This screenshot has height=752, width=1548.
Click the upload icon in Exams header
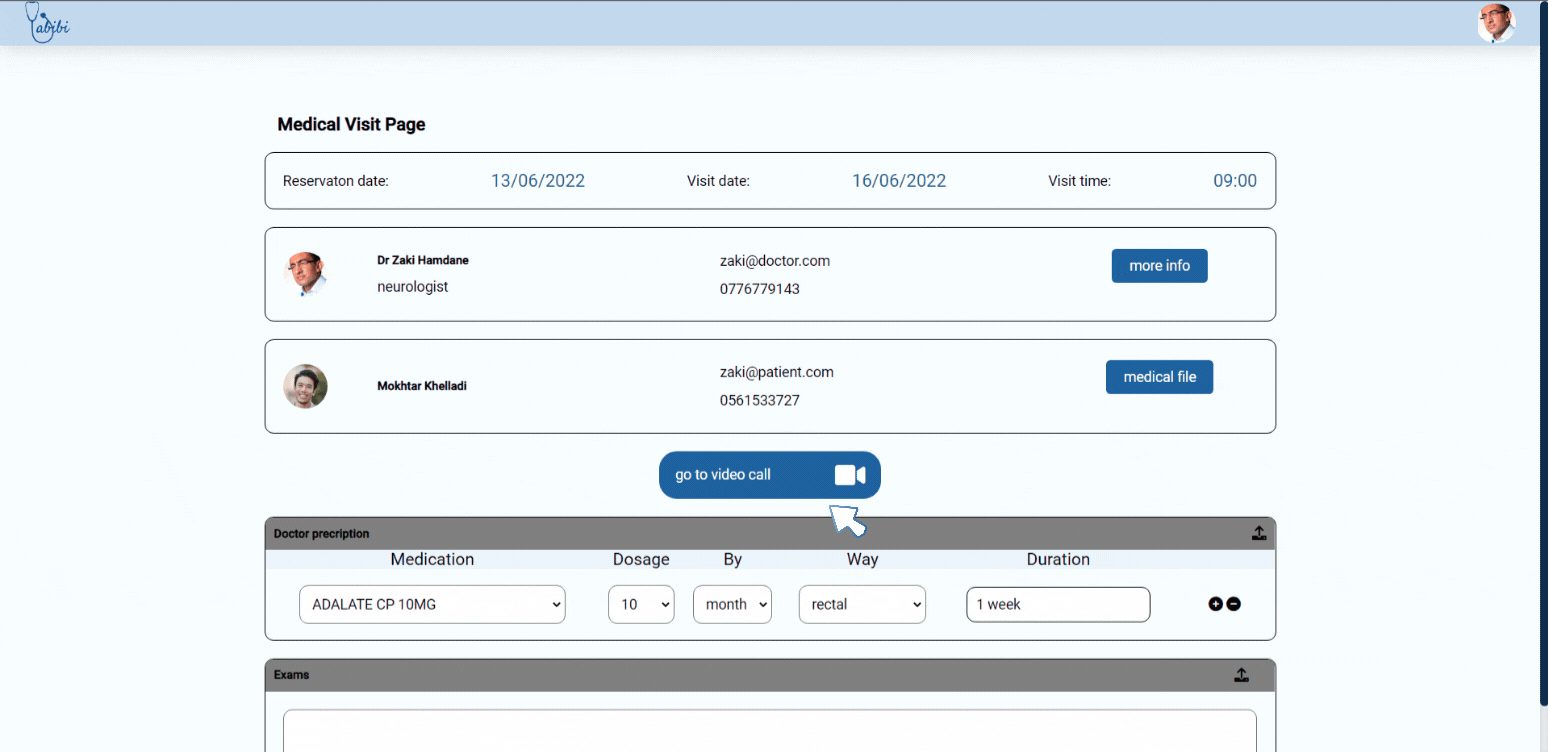click(x=1241, y=675)
